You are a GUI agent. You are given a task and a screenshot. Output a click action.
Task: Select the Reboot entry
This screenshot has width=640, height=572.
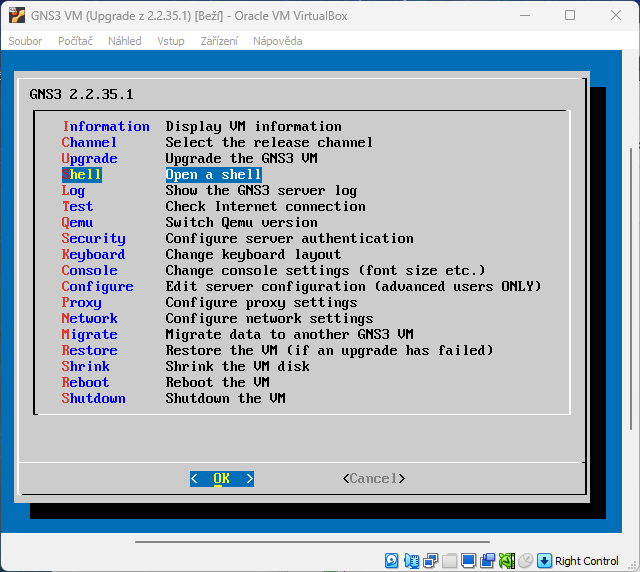pos(85,383)
